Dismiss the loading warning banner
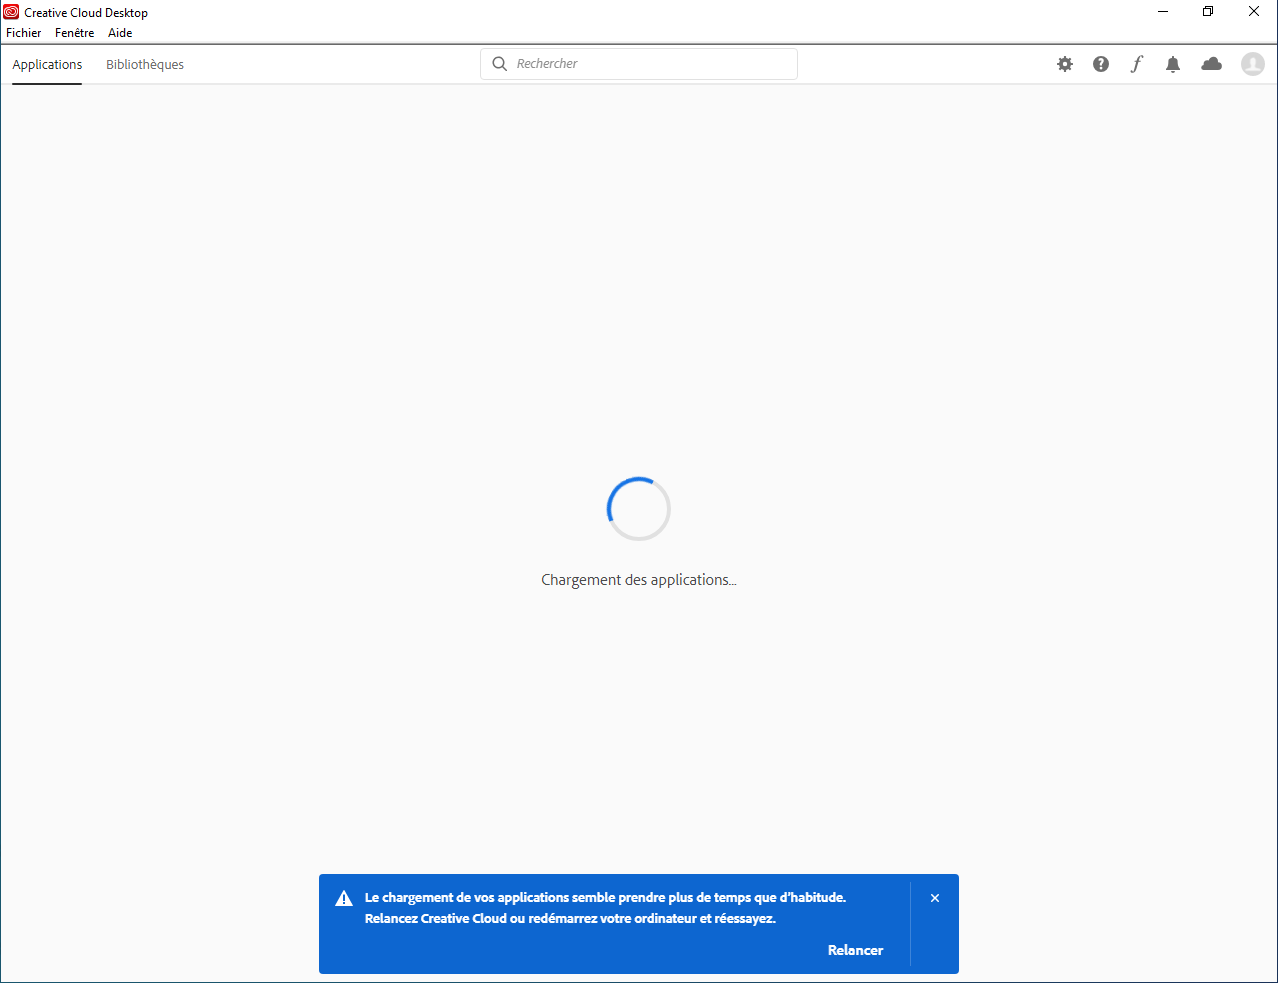 click(935, 898)
